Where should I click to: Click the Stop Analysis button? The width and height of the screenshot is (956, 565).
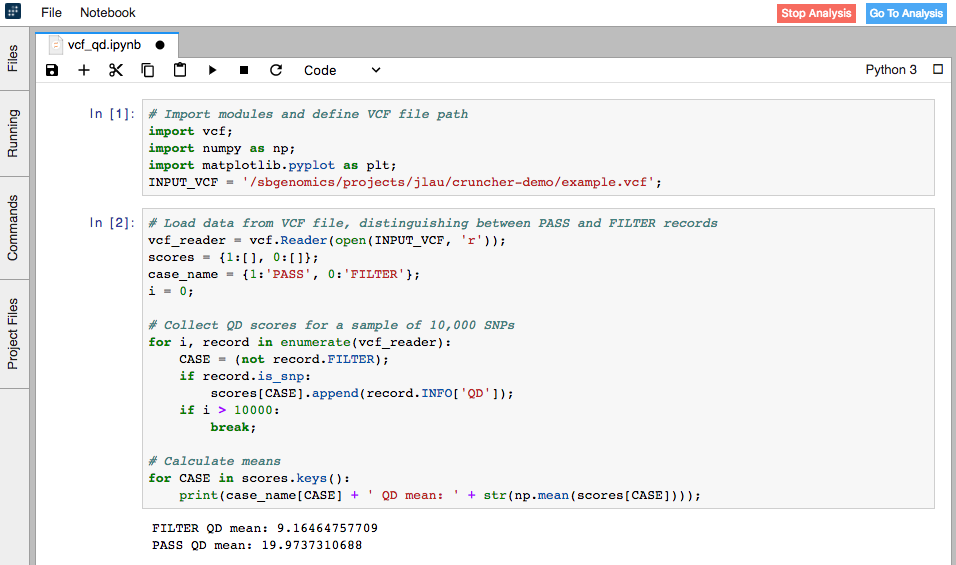[816, 13]
